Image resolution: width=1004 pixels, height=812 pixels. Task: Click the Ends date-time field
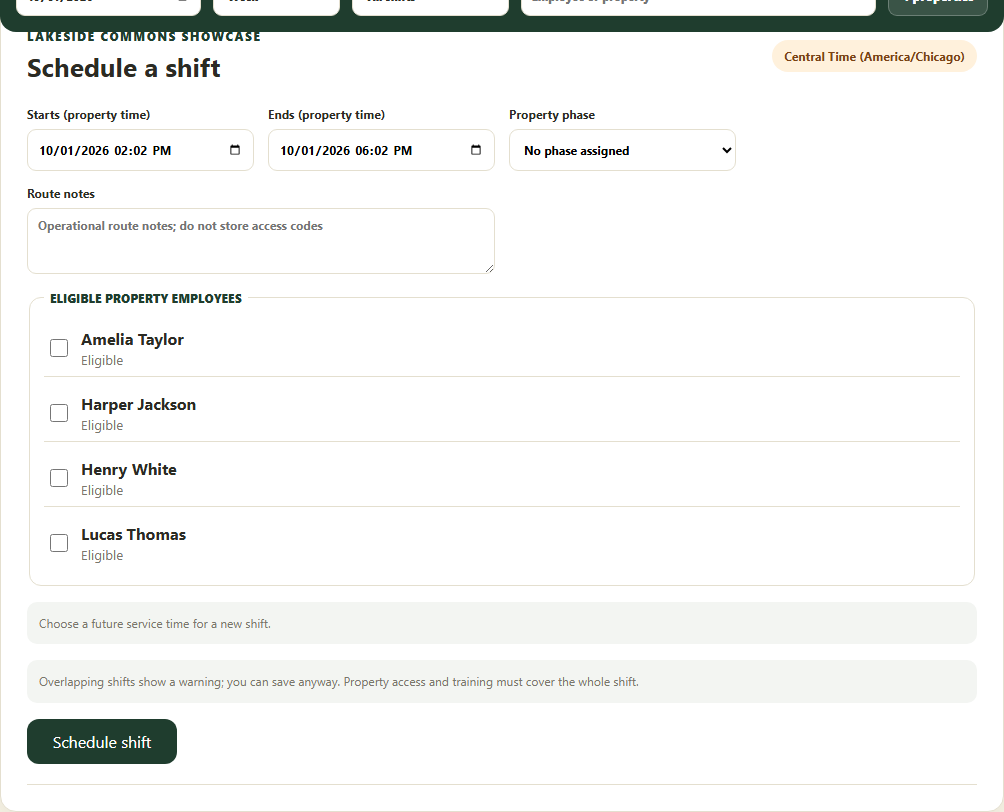[x=381, y=150]
